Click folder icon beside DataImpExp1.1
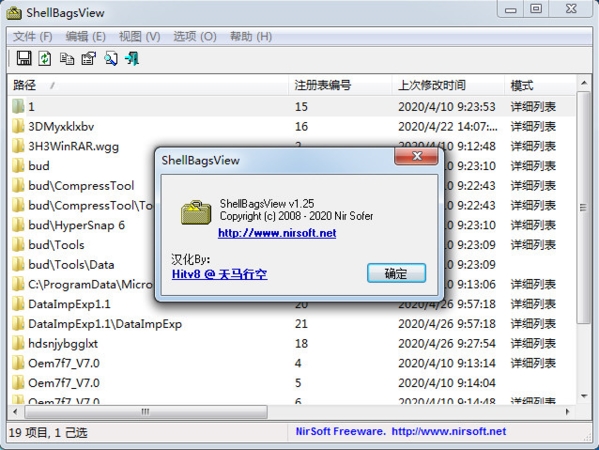The width and height of the screenshot is (599, 450). (x=18, y=304)
